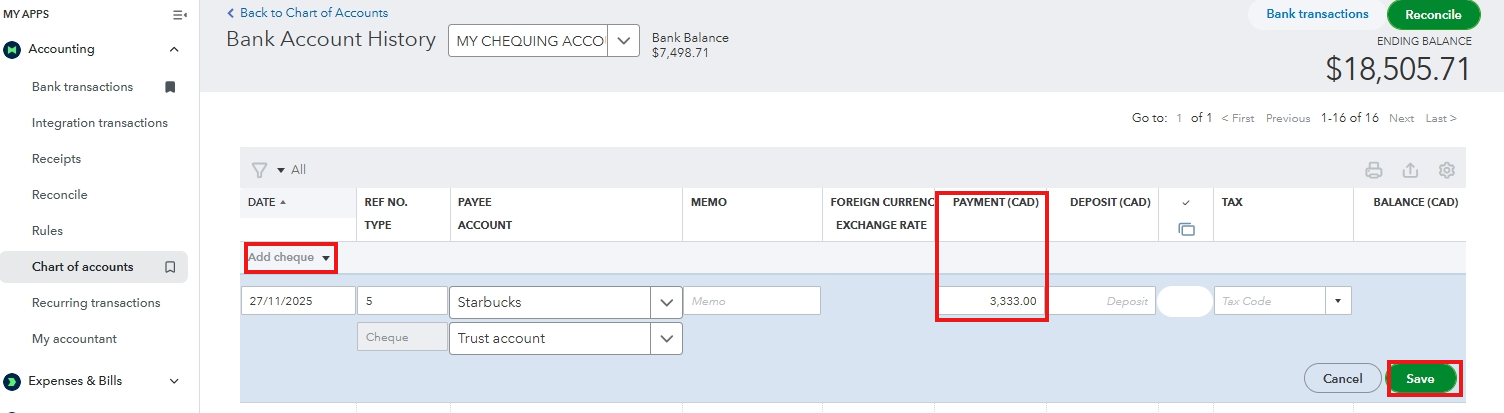Click the bookmark icon beside Bank transactions
The width and height of the screenshot is (1504, 413).
coord(170,87)
